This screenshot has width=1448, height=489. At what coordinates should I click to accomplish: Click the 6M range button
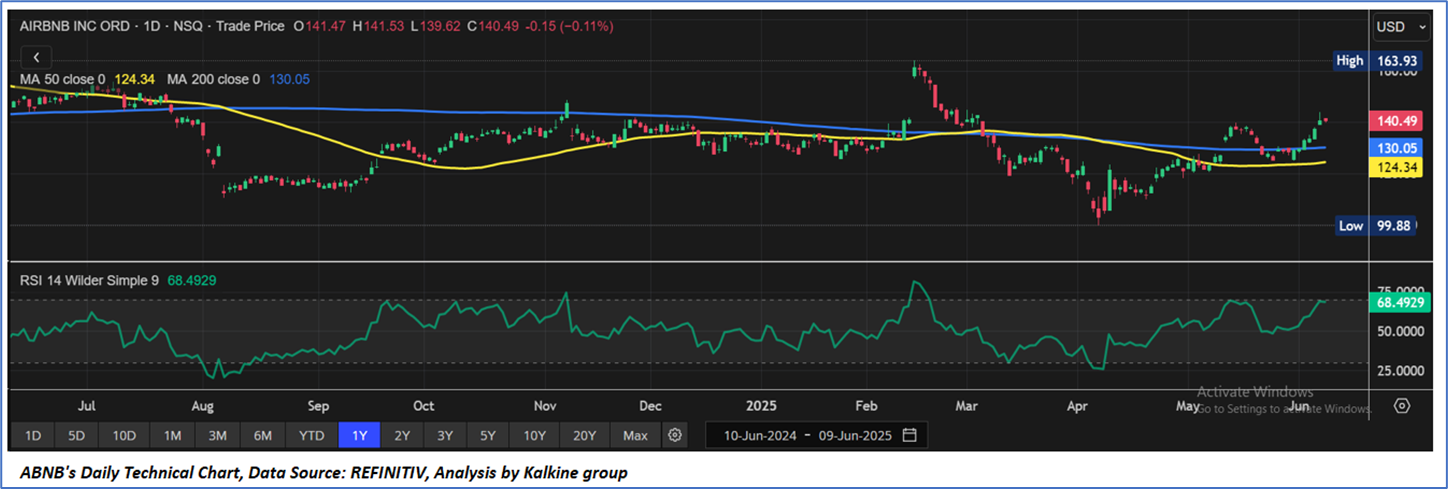[263, 435]
